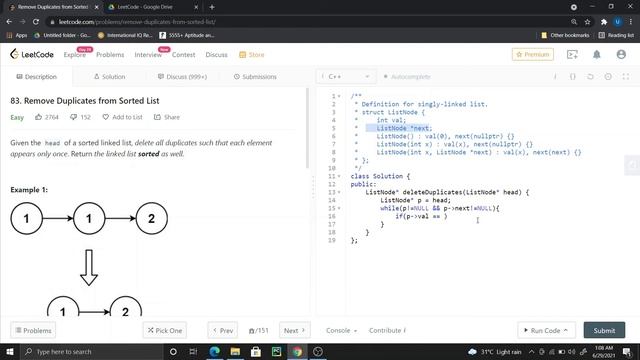Go to the Prev problem
The width and height of the screenshot is (640, 360).
pyautogui.click(x=223, y=330)
